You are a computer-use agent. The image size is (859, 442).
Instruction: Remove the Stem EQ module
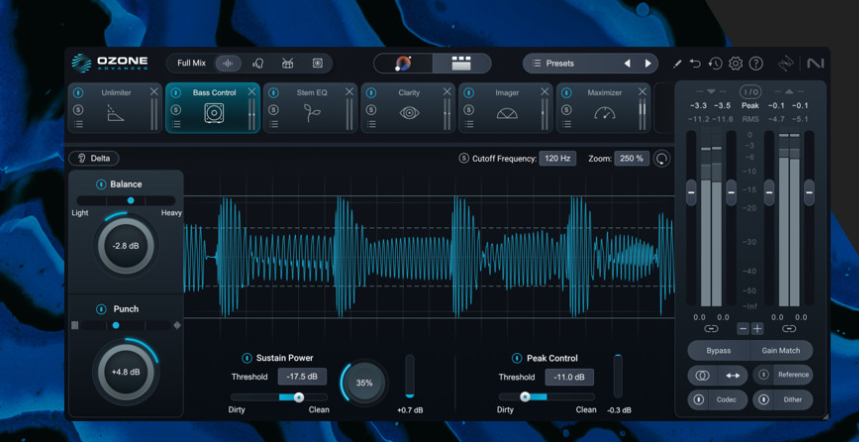click(x=349, y=92)
